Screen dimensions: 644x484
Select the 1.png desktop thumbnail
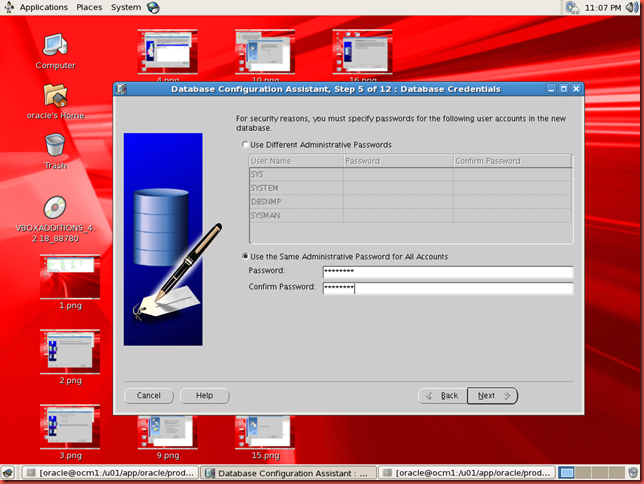(x=70, y=277)
